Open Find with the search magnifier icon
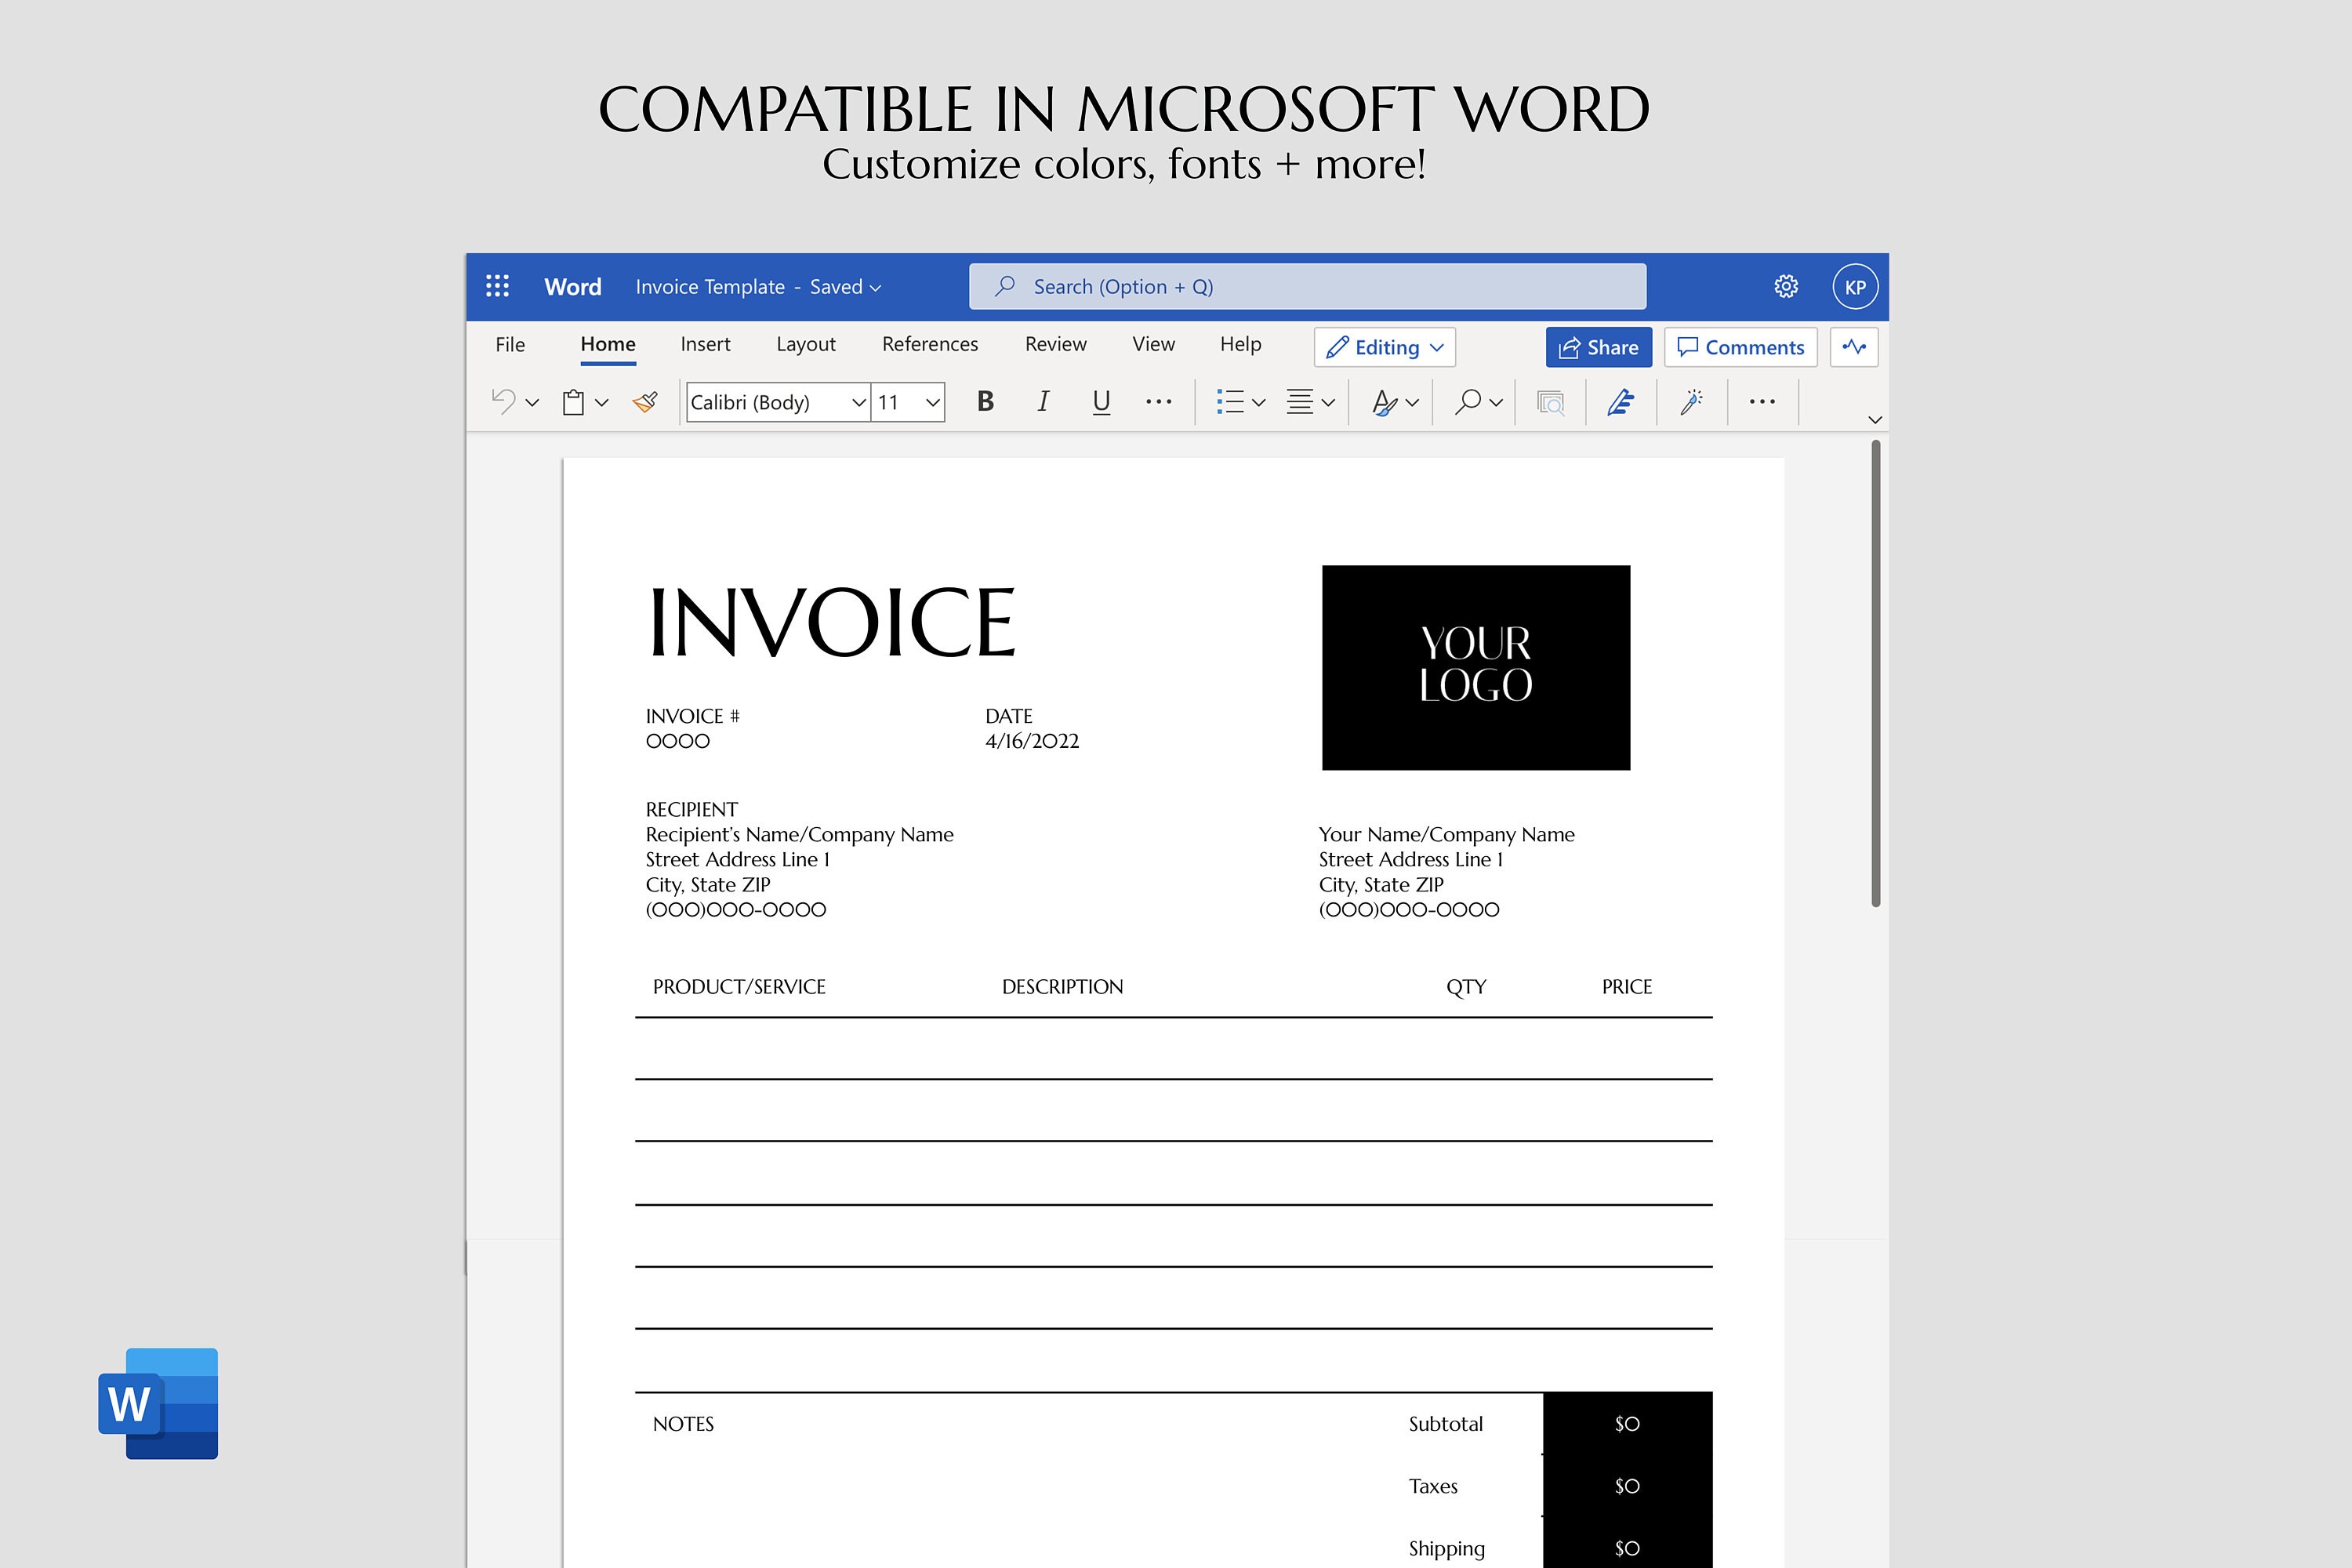2352x1568 pixels. [1468, 402]
